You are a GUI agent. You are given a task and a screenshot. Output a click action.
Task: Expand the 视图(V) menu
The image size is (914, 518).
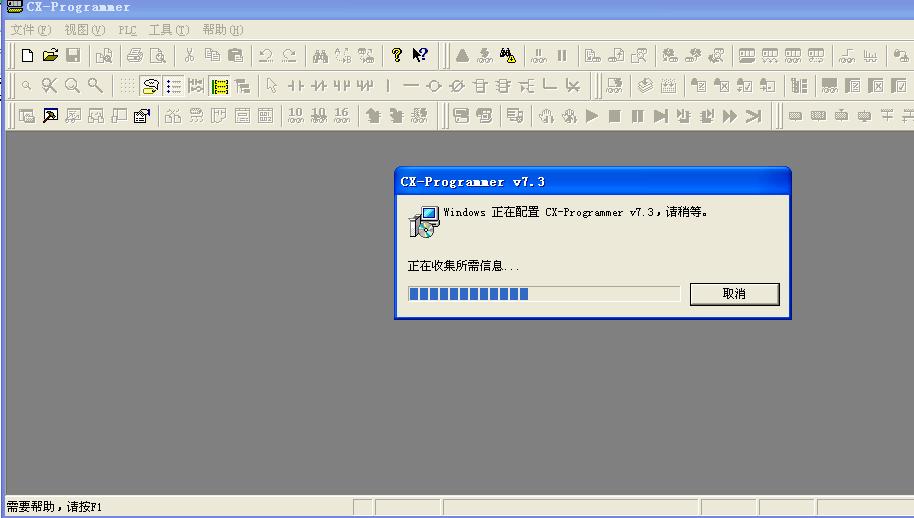click(x=84, y=30)
